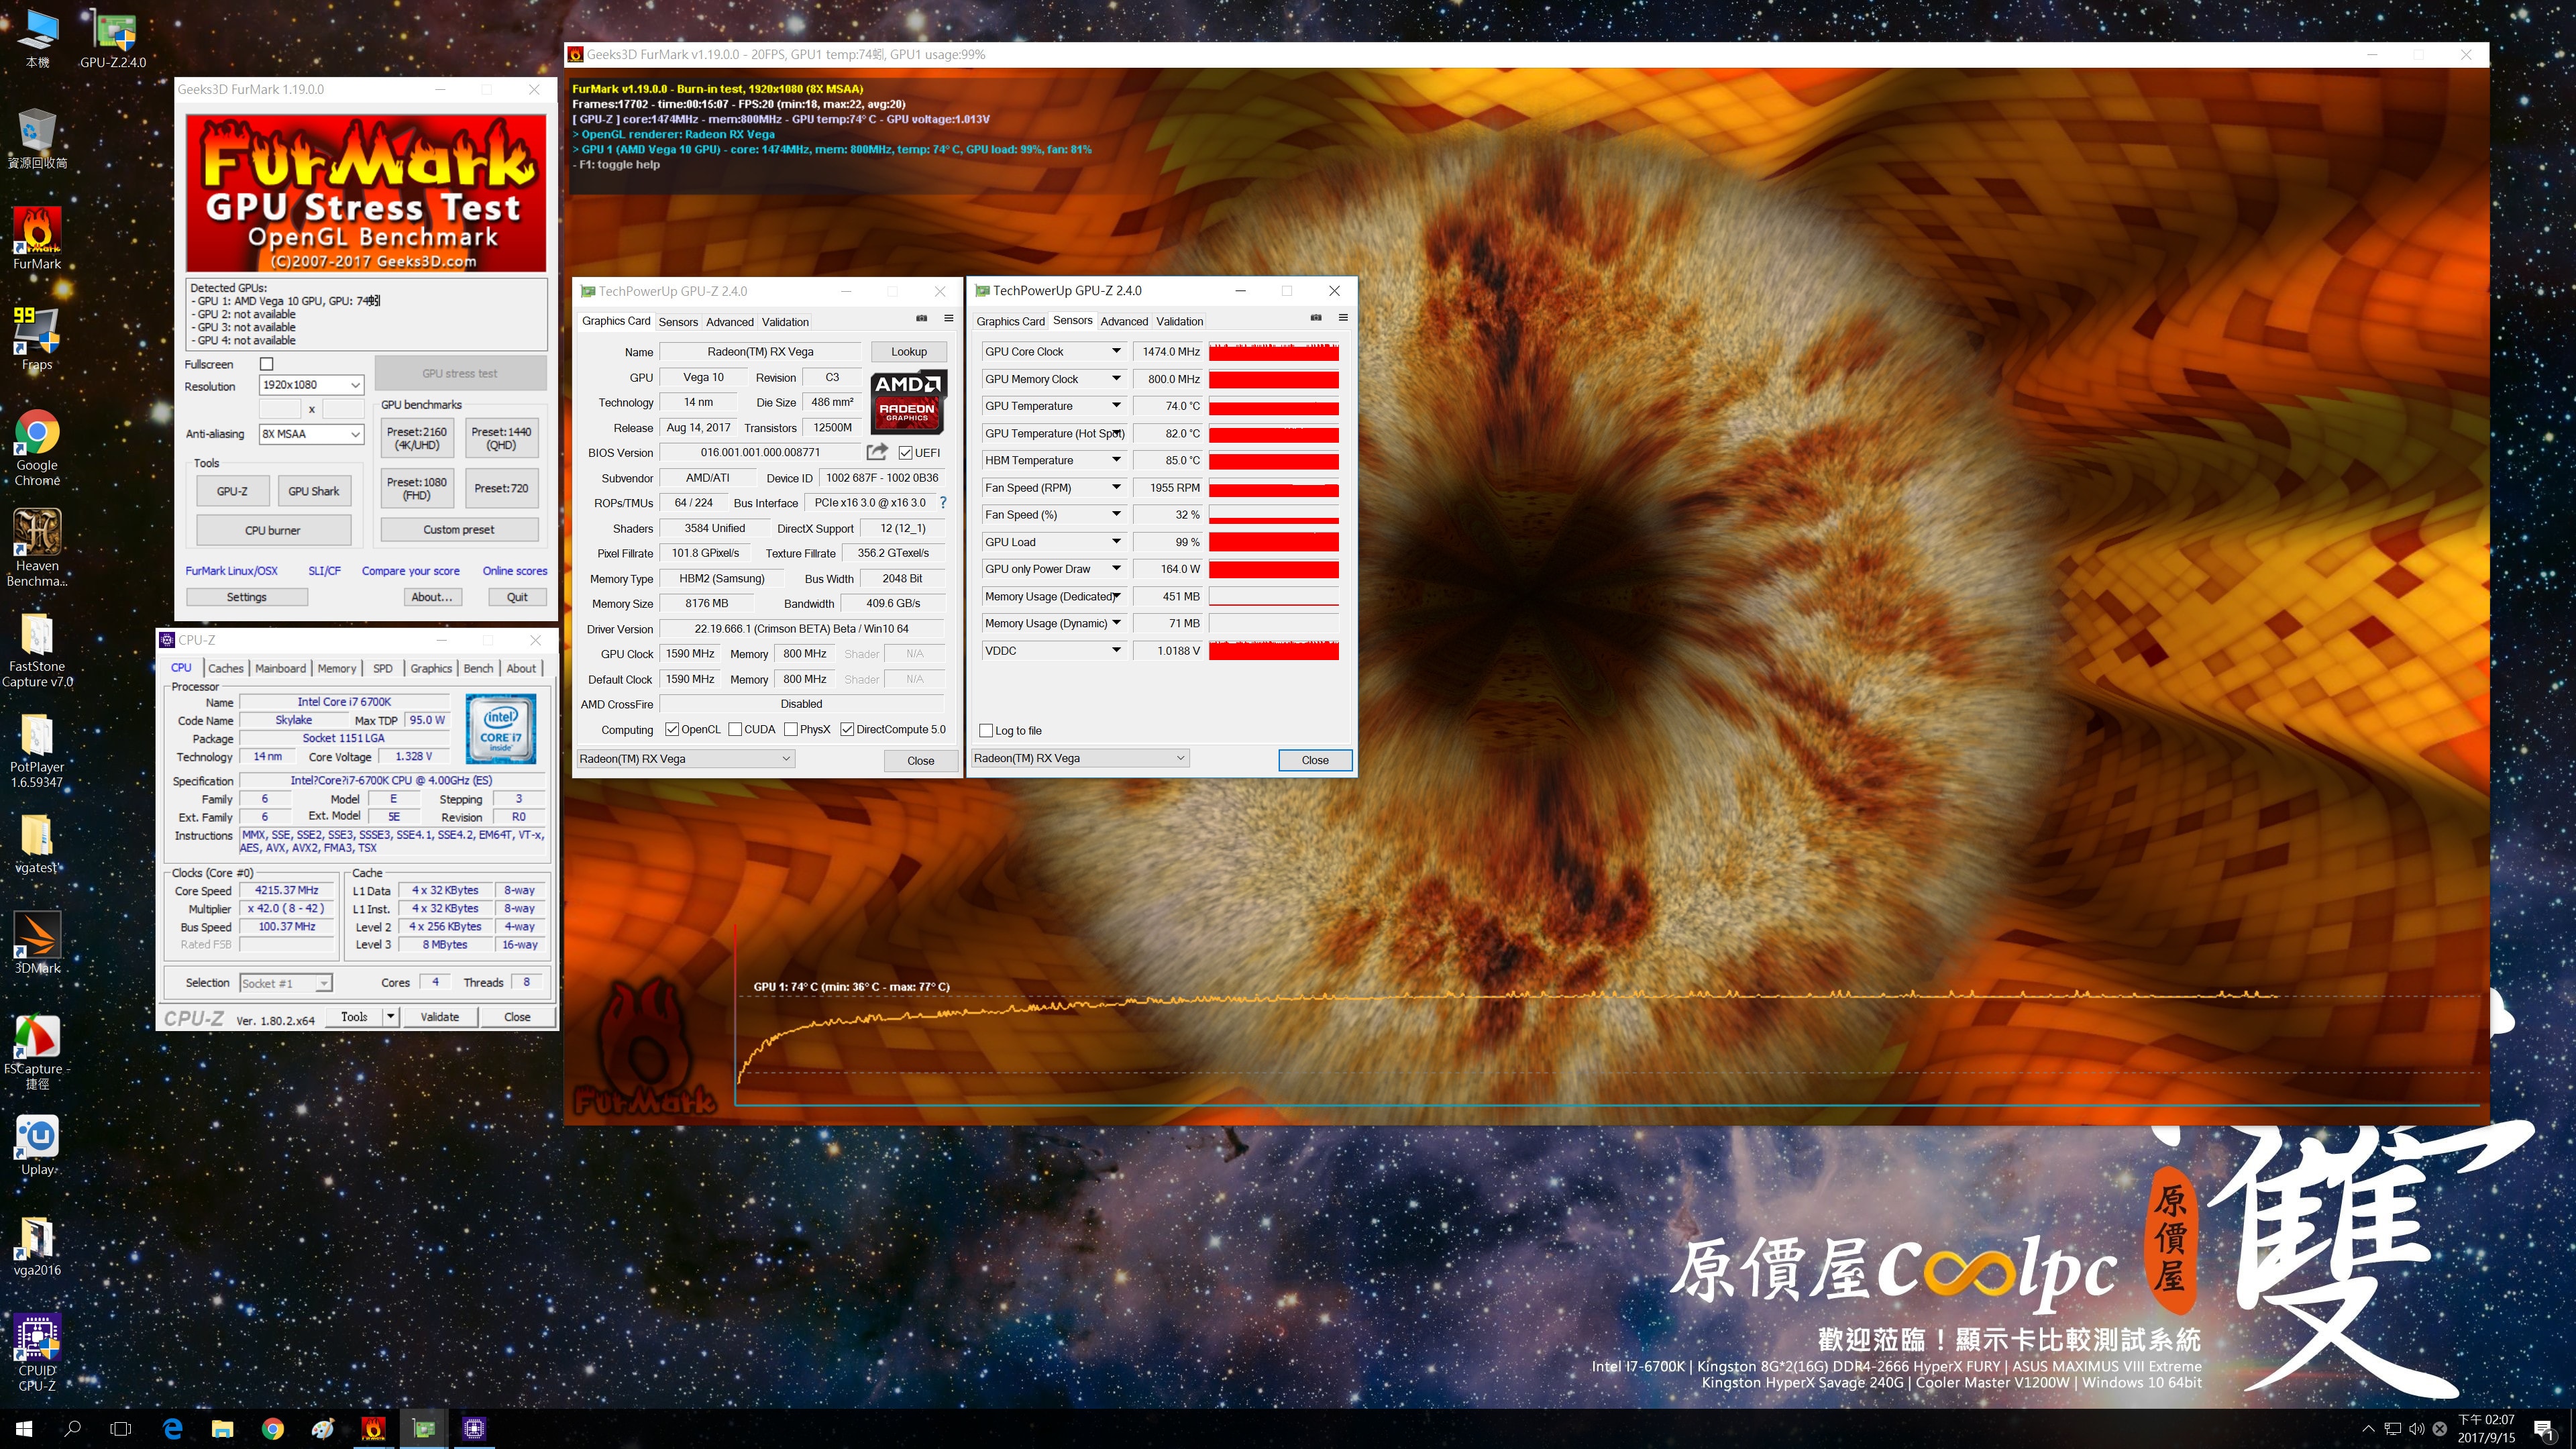Toggle the UEFI checkbox in GPU-Z

(x=905, y=452)
